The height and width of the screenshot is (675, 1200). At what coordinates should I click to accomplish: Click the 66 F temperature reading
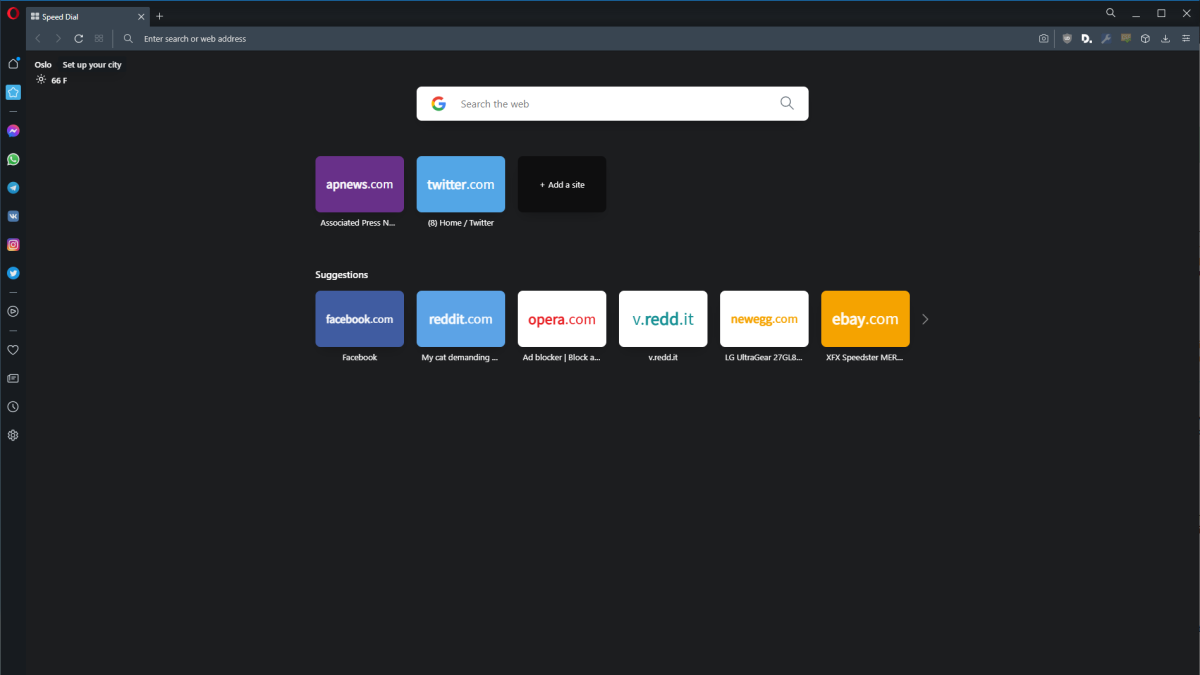(x=59, y=80)
